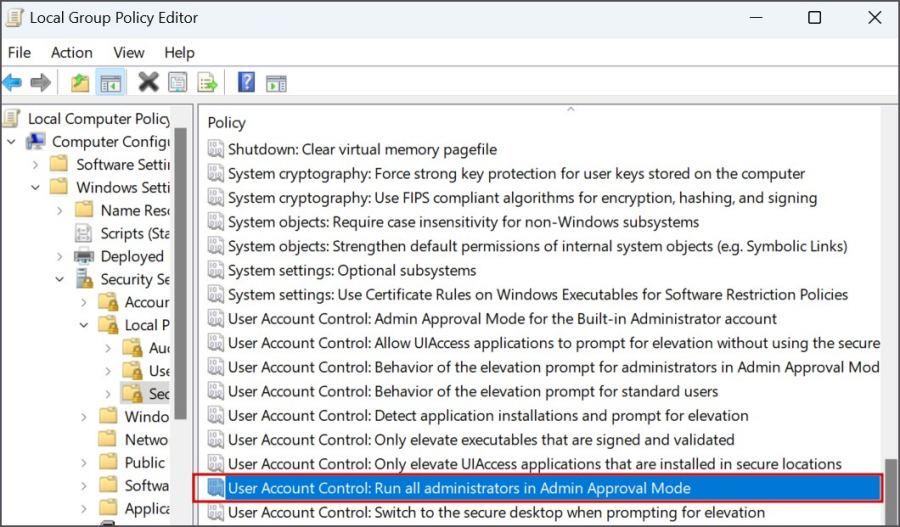This screenshot has width=900, height=527.
Task: Collapse the Security Settings tree node
Action: pyautogui.click(x=60, y=279)
